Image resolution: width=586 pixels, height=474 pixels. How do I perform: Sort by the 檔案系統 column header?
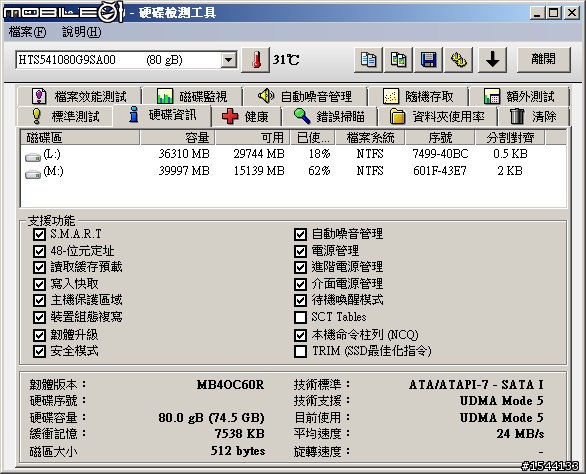(x=370, y=138)
